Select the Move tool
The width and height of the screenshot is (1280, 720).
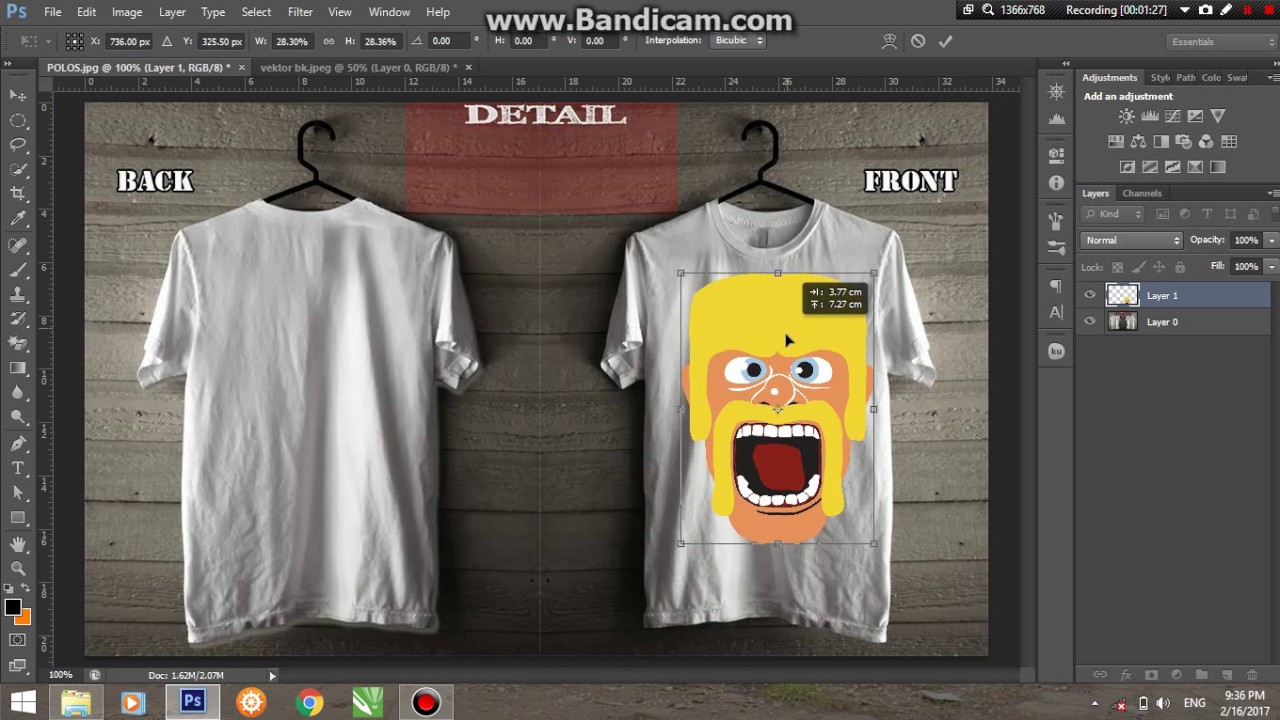18,95
